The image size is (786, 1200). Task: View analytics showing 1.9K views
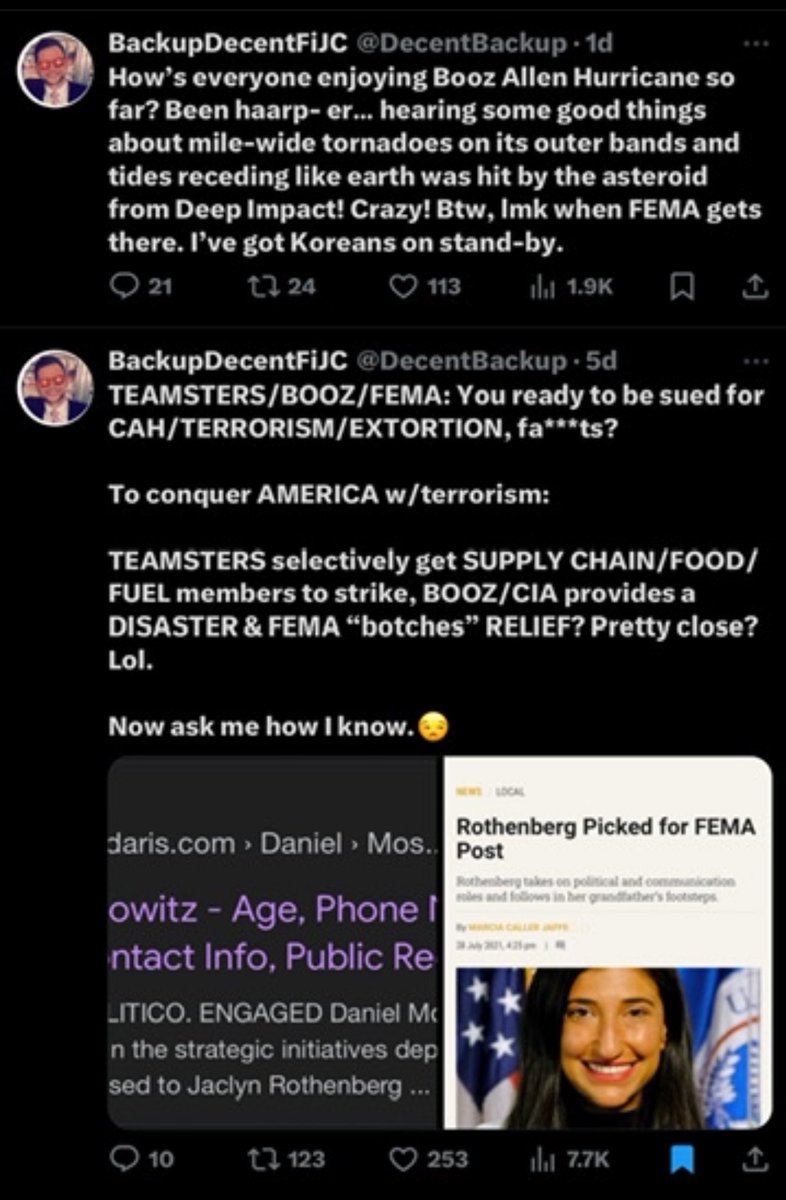point(540,287)
